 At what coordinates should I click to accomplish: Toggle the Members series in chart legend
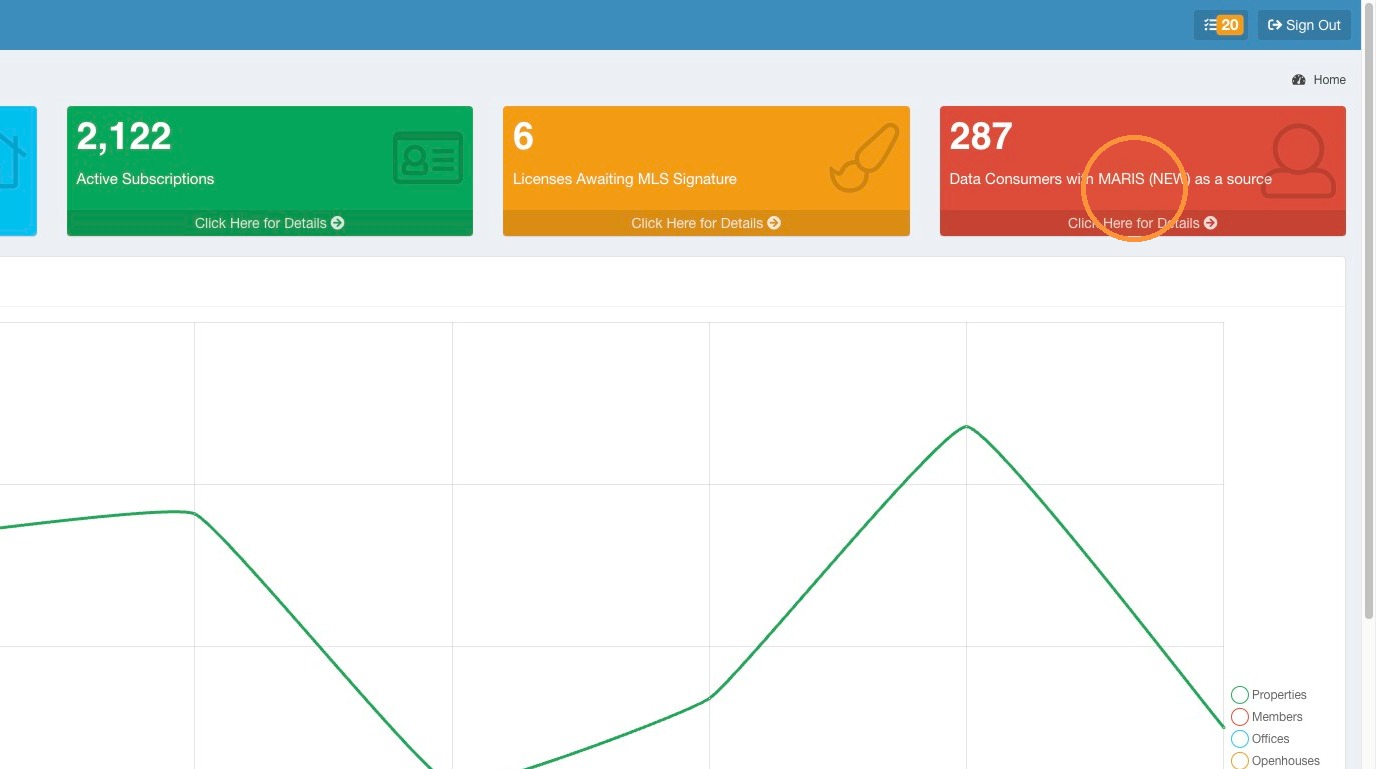[x=1267, y=717]
